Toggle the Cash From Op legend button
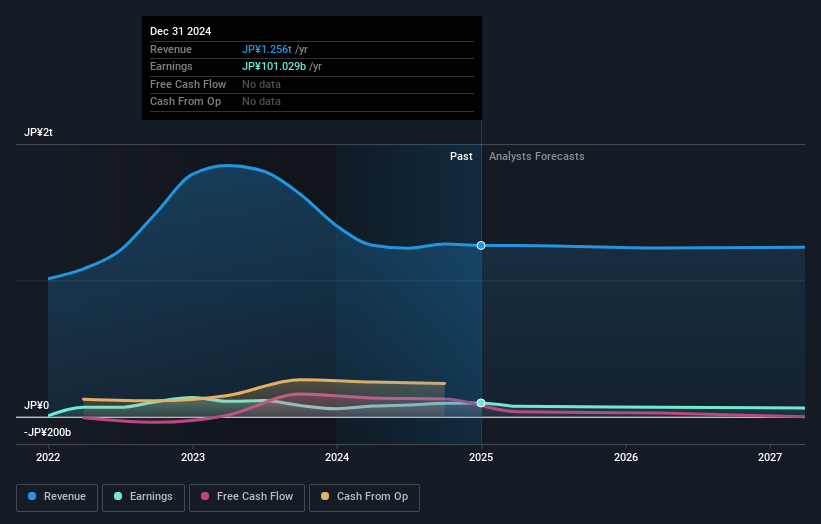Image resolution: width=821 pixels, height=524 pixels. (364, 497)
